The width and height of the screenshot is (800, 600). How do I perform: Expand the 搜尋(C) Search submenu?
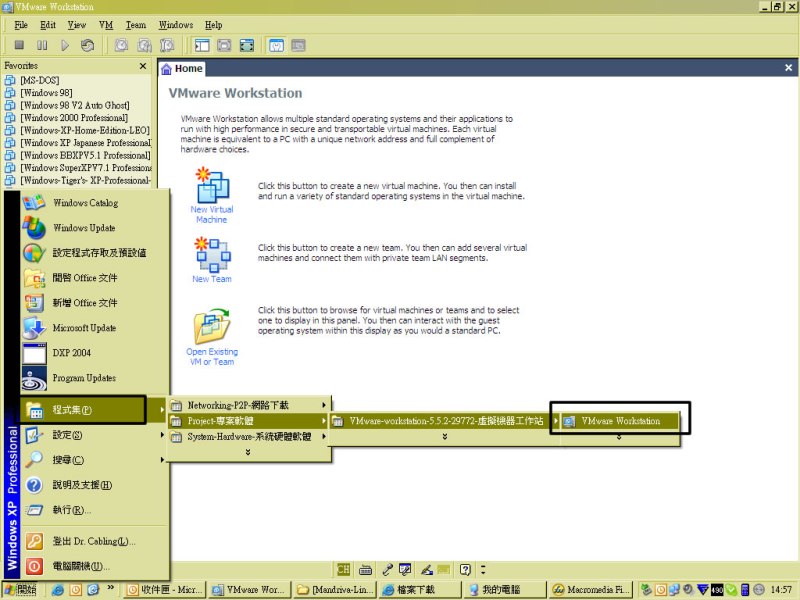coord(95,460)
